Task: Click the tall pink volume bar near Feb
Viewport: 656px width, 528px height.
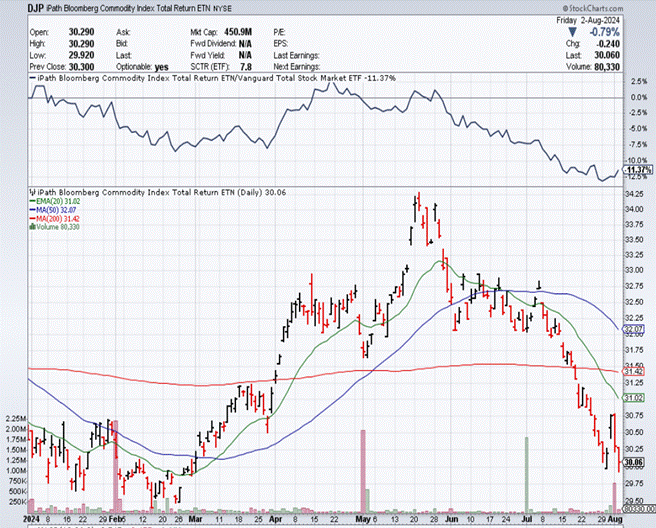Action: 116,467
